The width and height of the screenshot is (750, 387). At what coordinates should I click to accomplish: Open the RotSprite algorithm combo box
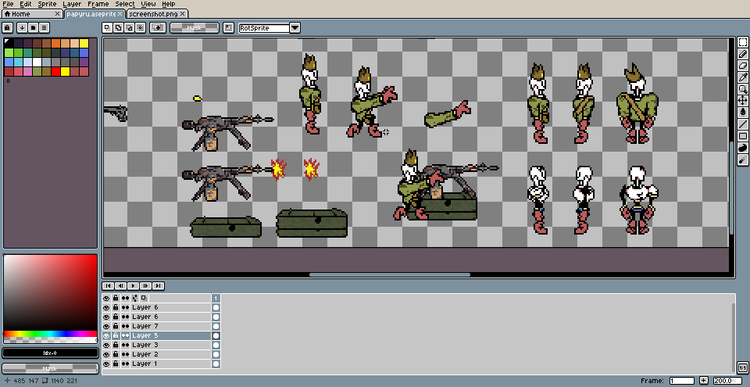click(265, 28)
